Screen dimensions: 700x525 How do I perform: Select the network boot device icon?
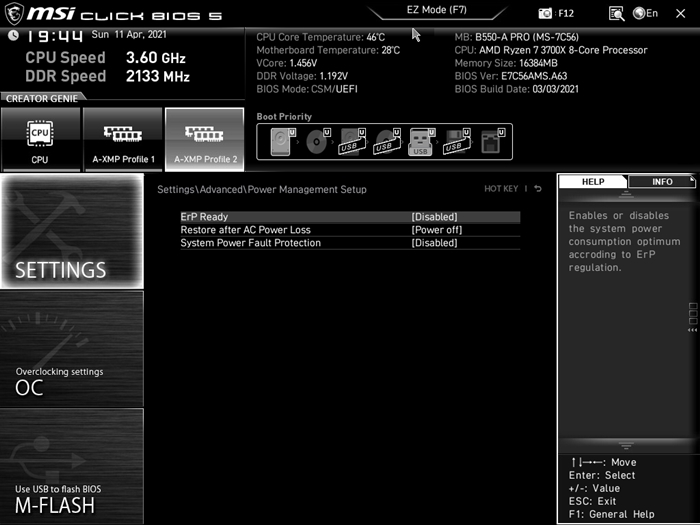tap(492, 142)
